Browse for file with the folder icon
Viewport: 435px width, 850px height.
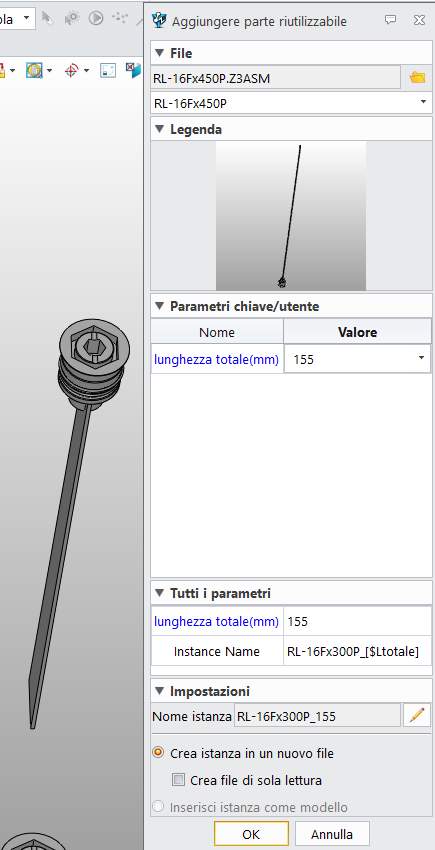(417, 78)
